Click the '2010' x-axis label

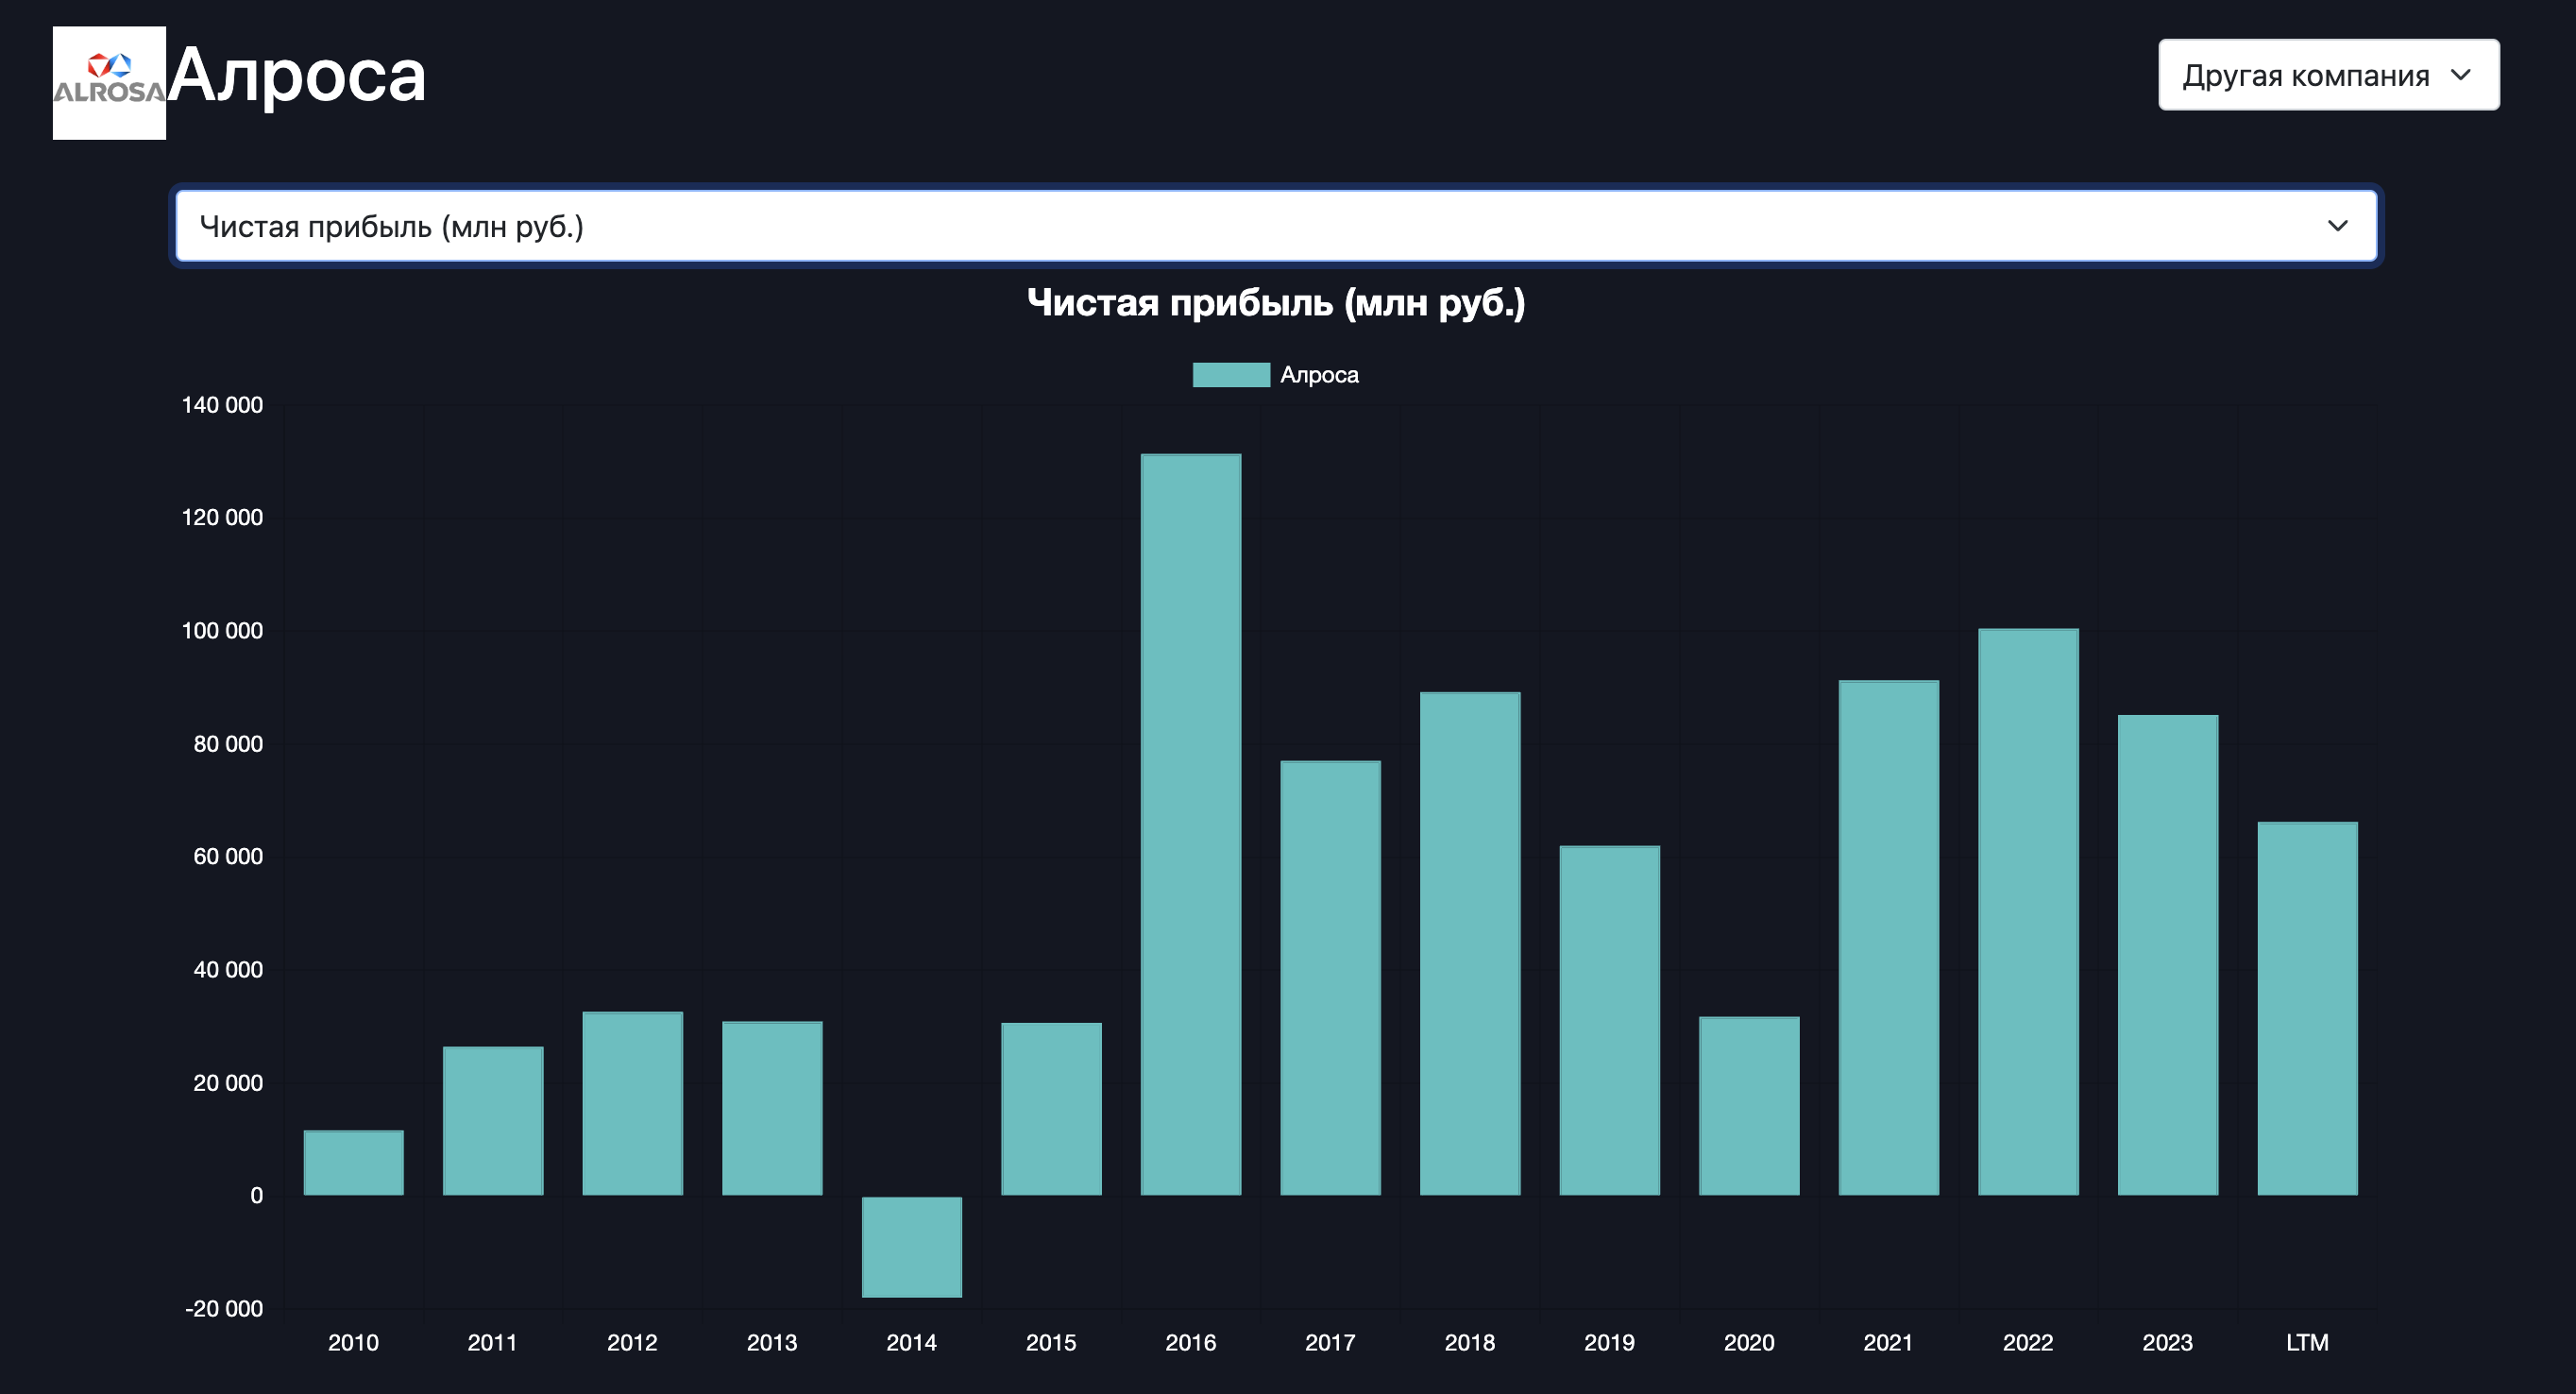[354, 1343]
